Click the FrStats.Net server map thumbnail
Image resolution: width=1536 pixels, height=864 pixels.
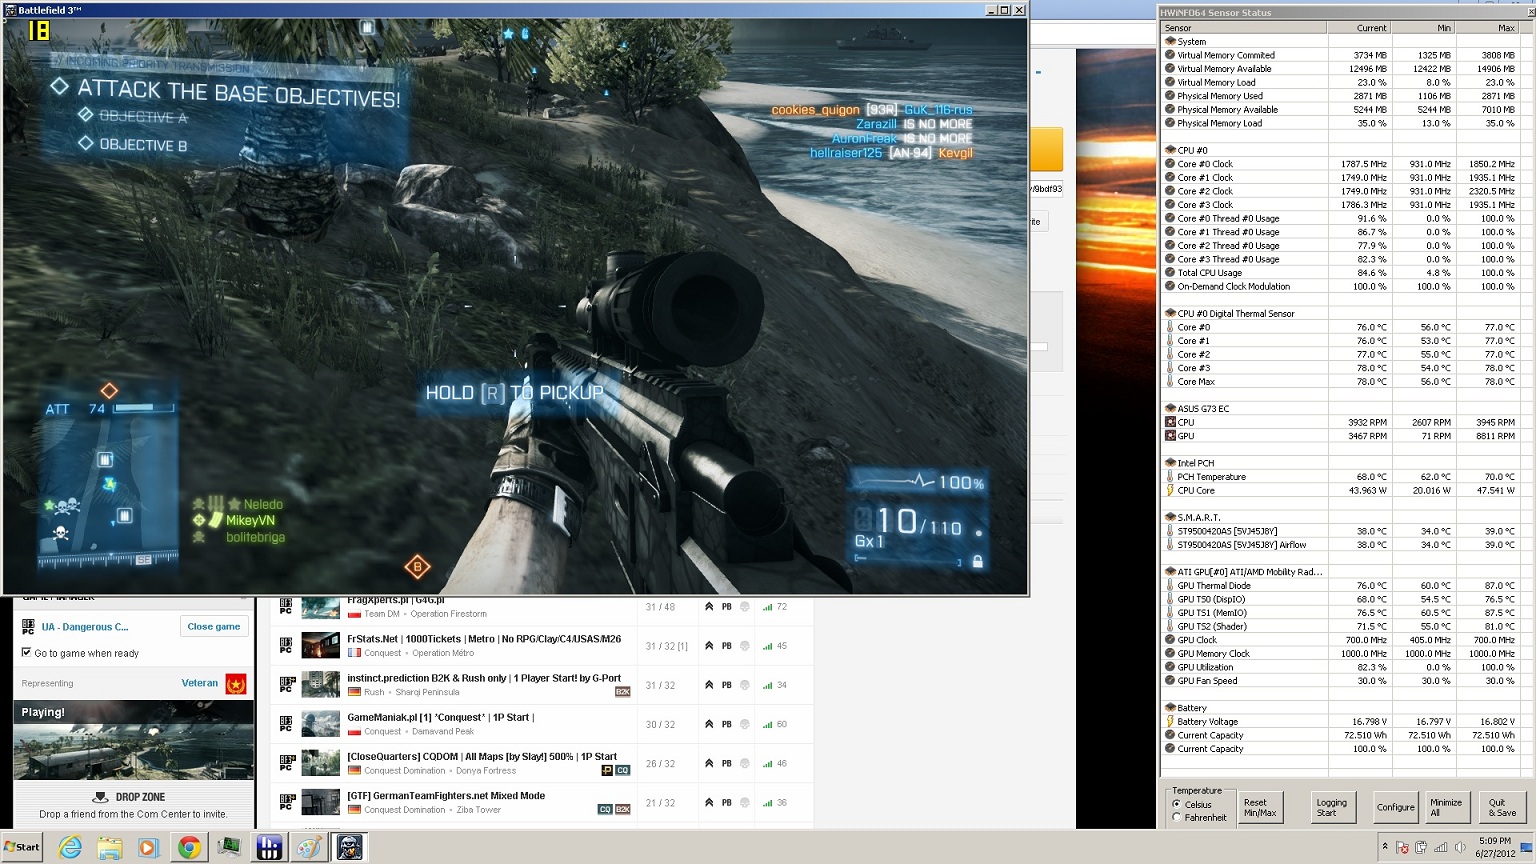tap(320, 645)
